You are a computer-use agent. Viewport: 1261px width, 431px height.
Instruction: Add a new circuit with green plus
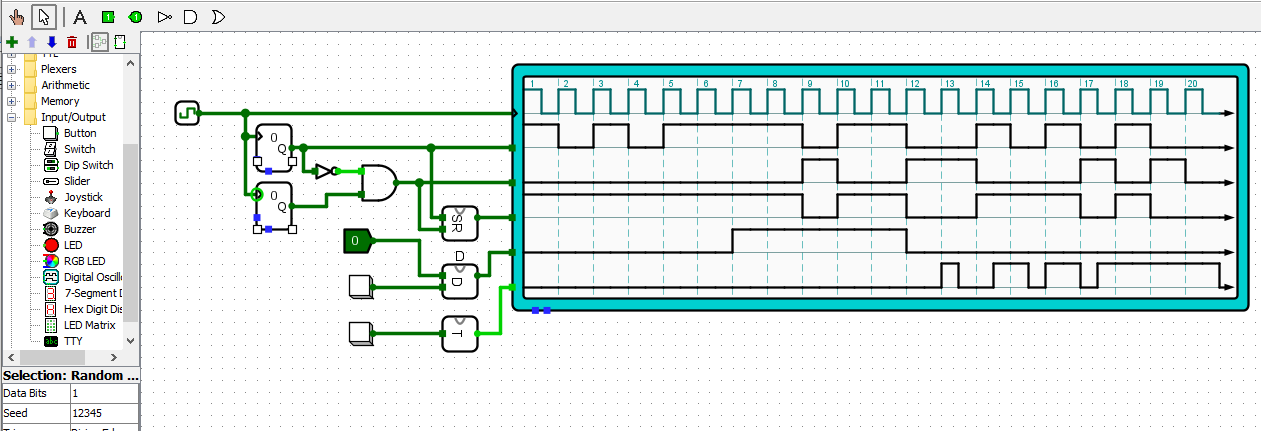[12, 42]
